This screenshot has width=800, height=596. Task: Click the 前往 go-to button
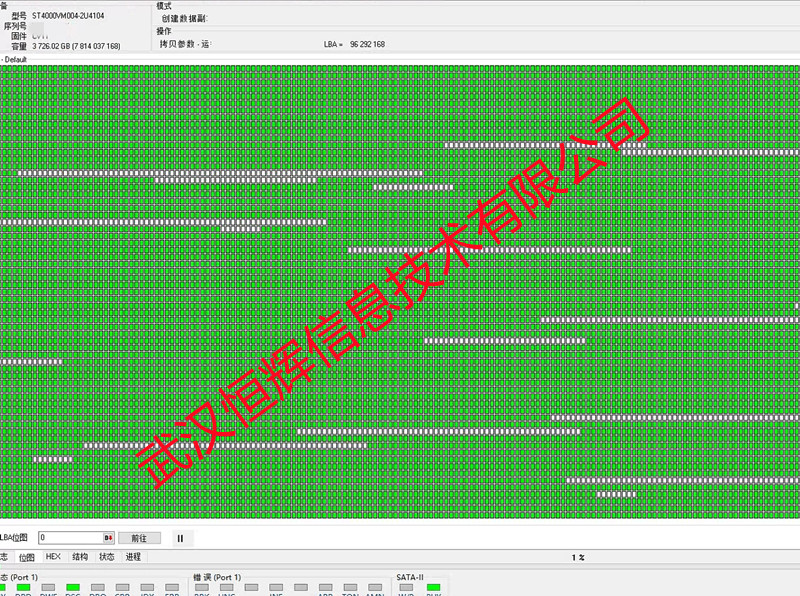click(x=139, y=538)
